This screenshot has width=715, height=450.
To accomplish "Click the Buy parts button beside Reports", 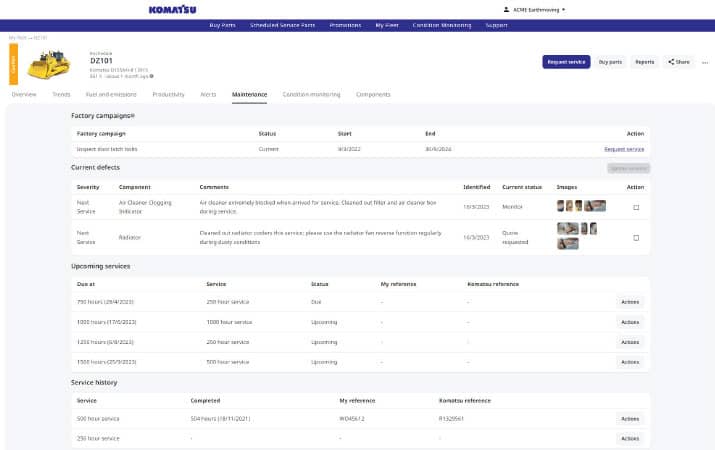I will click(610, 62).
